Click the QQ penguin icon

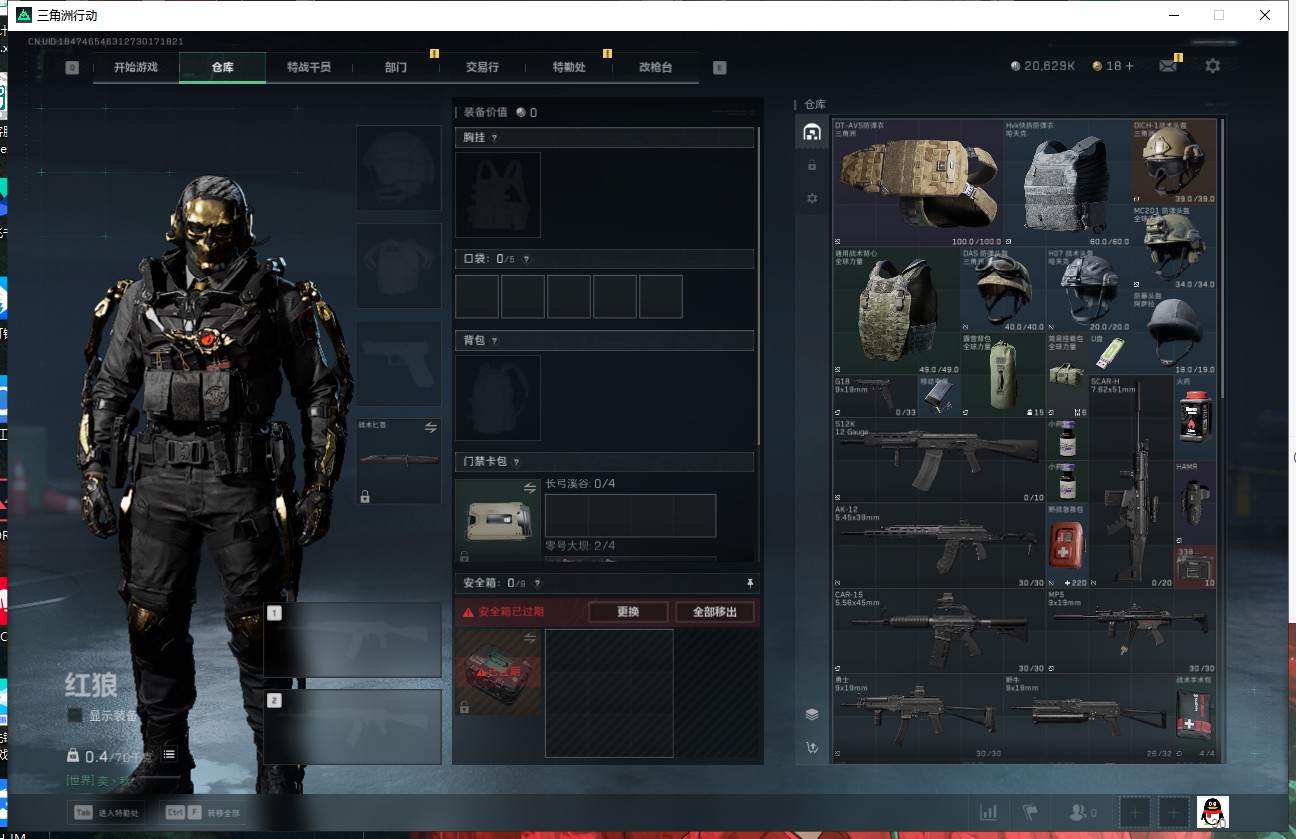pyautogui.click(x=1213, y=812)
